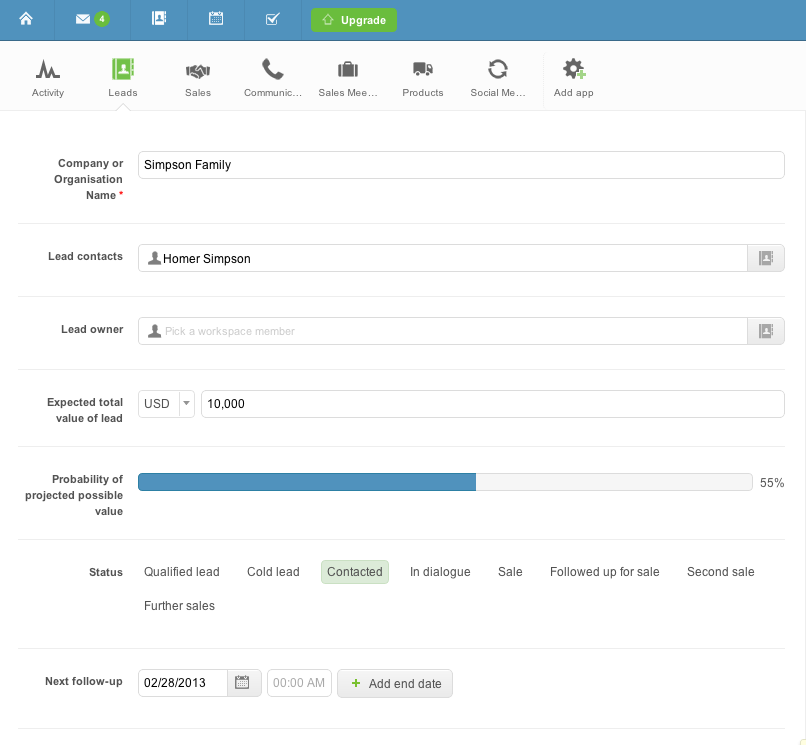806x745 pixels.
Task: Edit the Company or Organisation Name field
Action: click(461, 165)
